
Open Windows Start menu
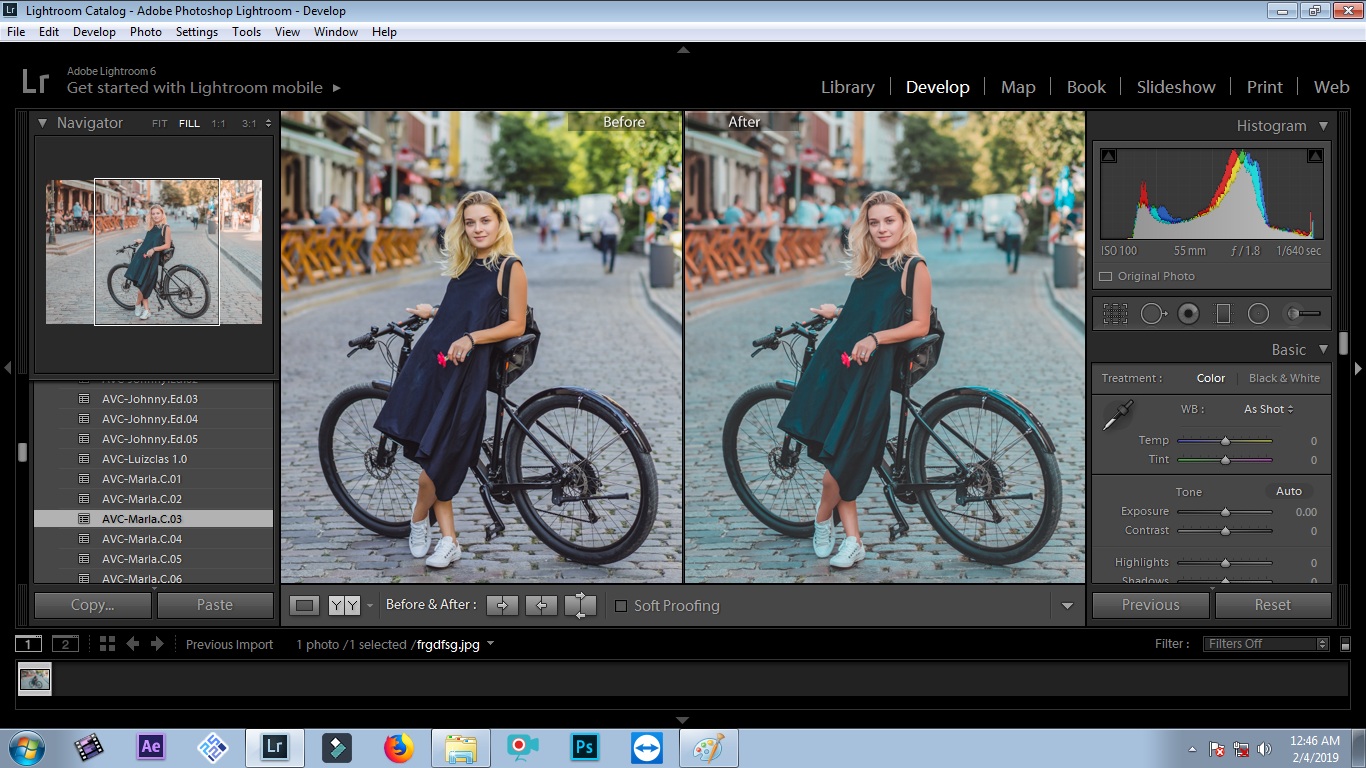26,747
